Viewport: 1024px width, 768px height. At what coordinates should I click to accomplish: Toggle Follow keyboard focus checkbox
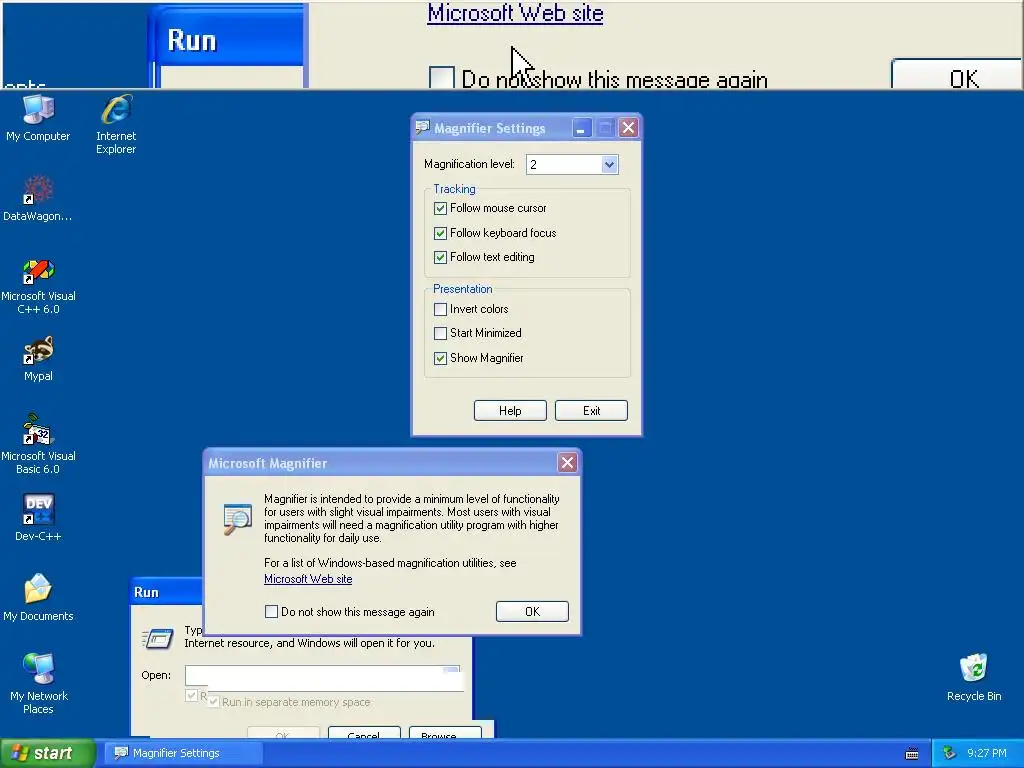[440, 233]
